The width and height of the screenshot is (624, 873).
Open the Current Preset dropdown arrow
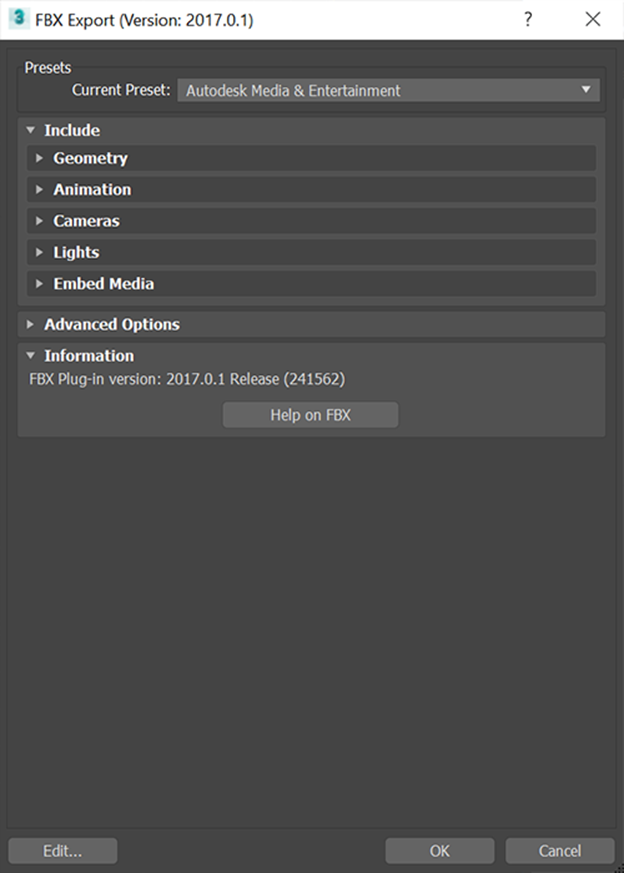click(x=586, y=90)
